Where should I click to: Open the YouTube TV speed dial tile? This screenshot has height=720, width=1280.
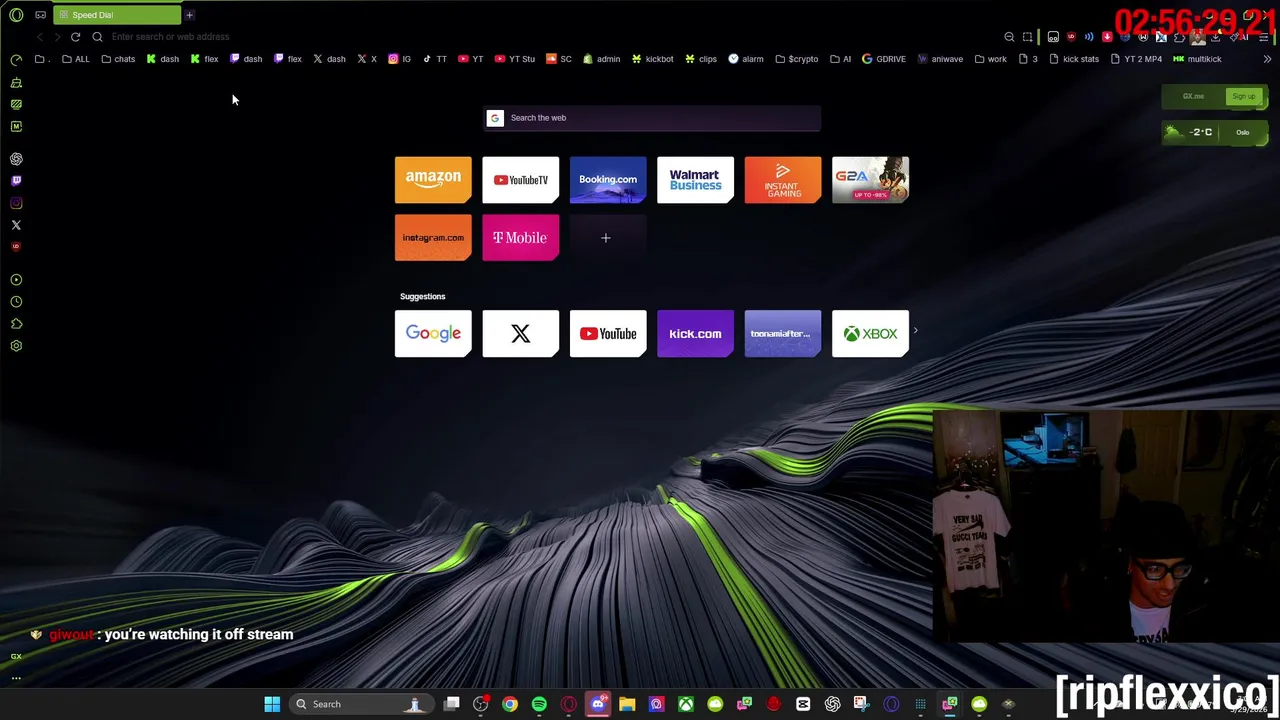pos(520,180)
